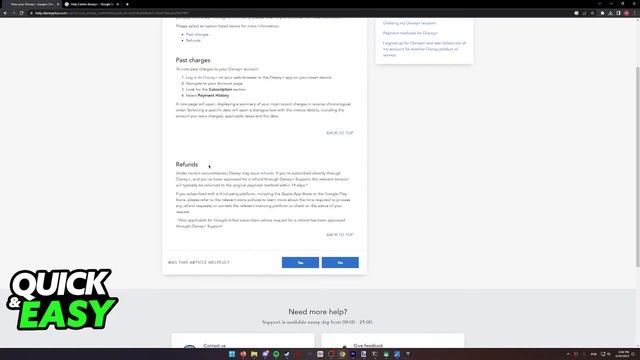Open File Explorer from the taskbar
This screenshot has width=640, height=360.
click(254, 354)
